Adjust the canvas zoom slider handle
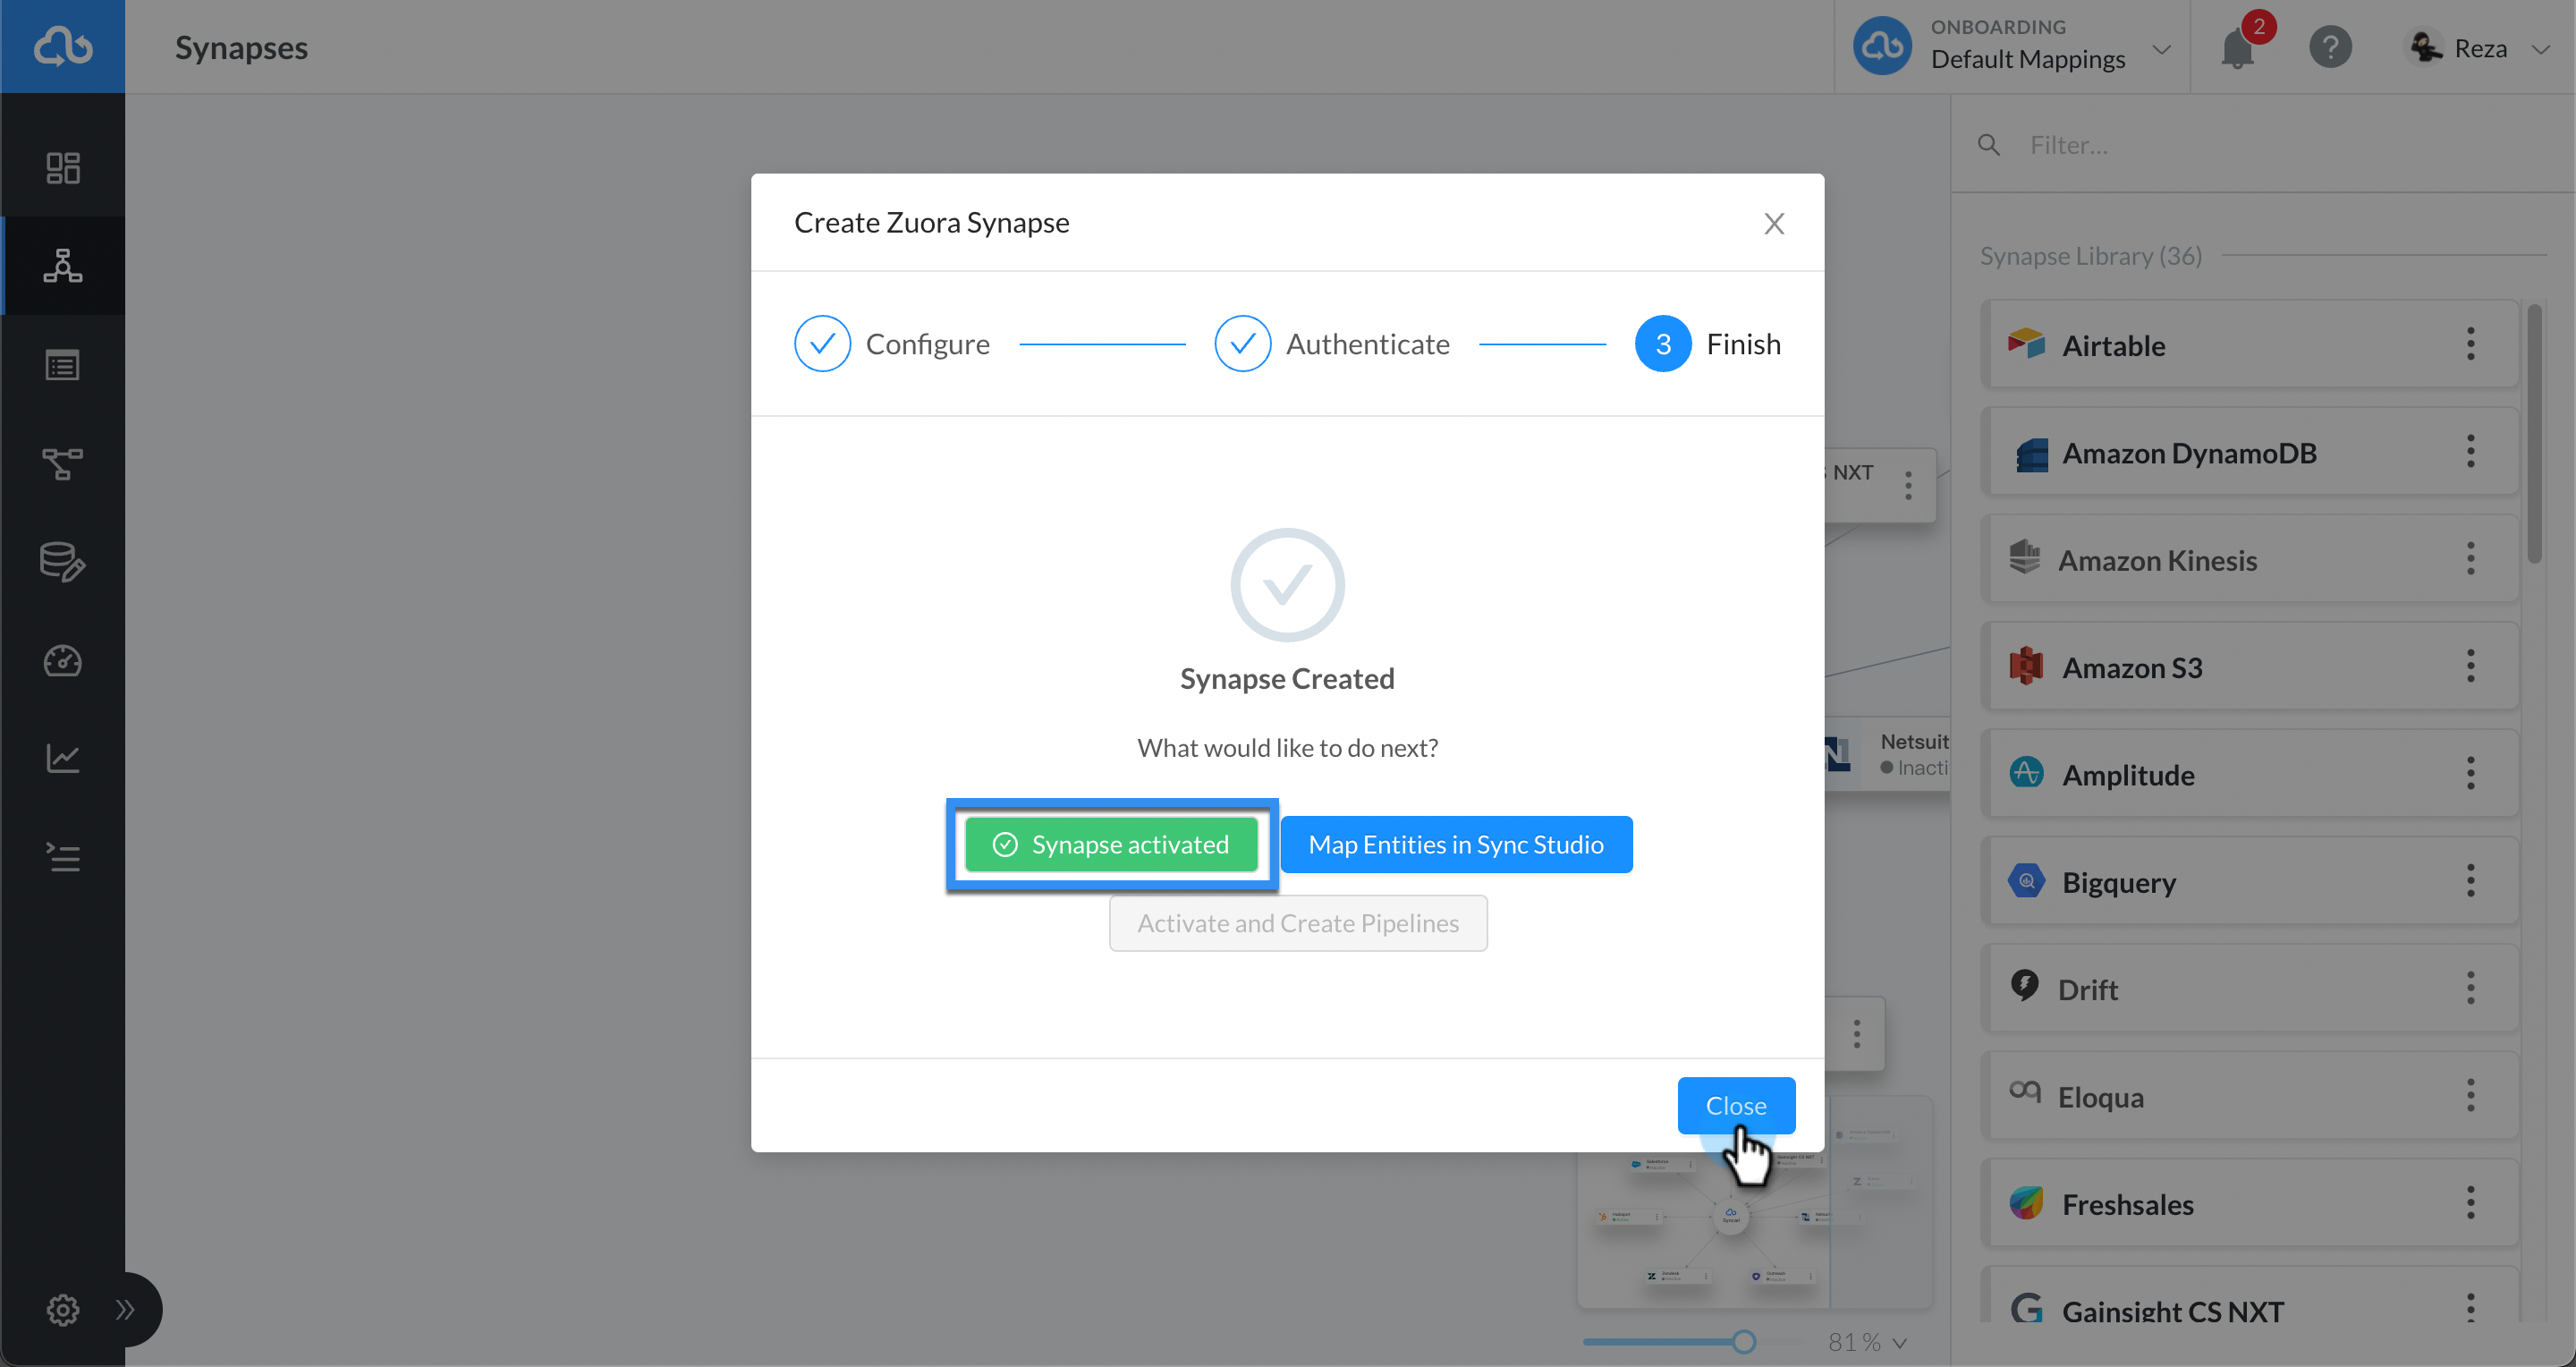This screenshot has width=2576, height=1367. click(1744, 1342)
